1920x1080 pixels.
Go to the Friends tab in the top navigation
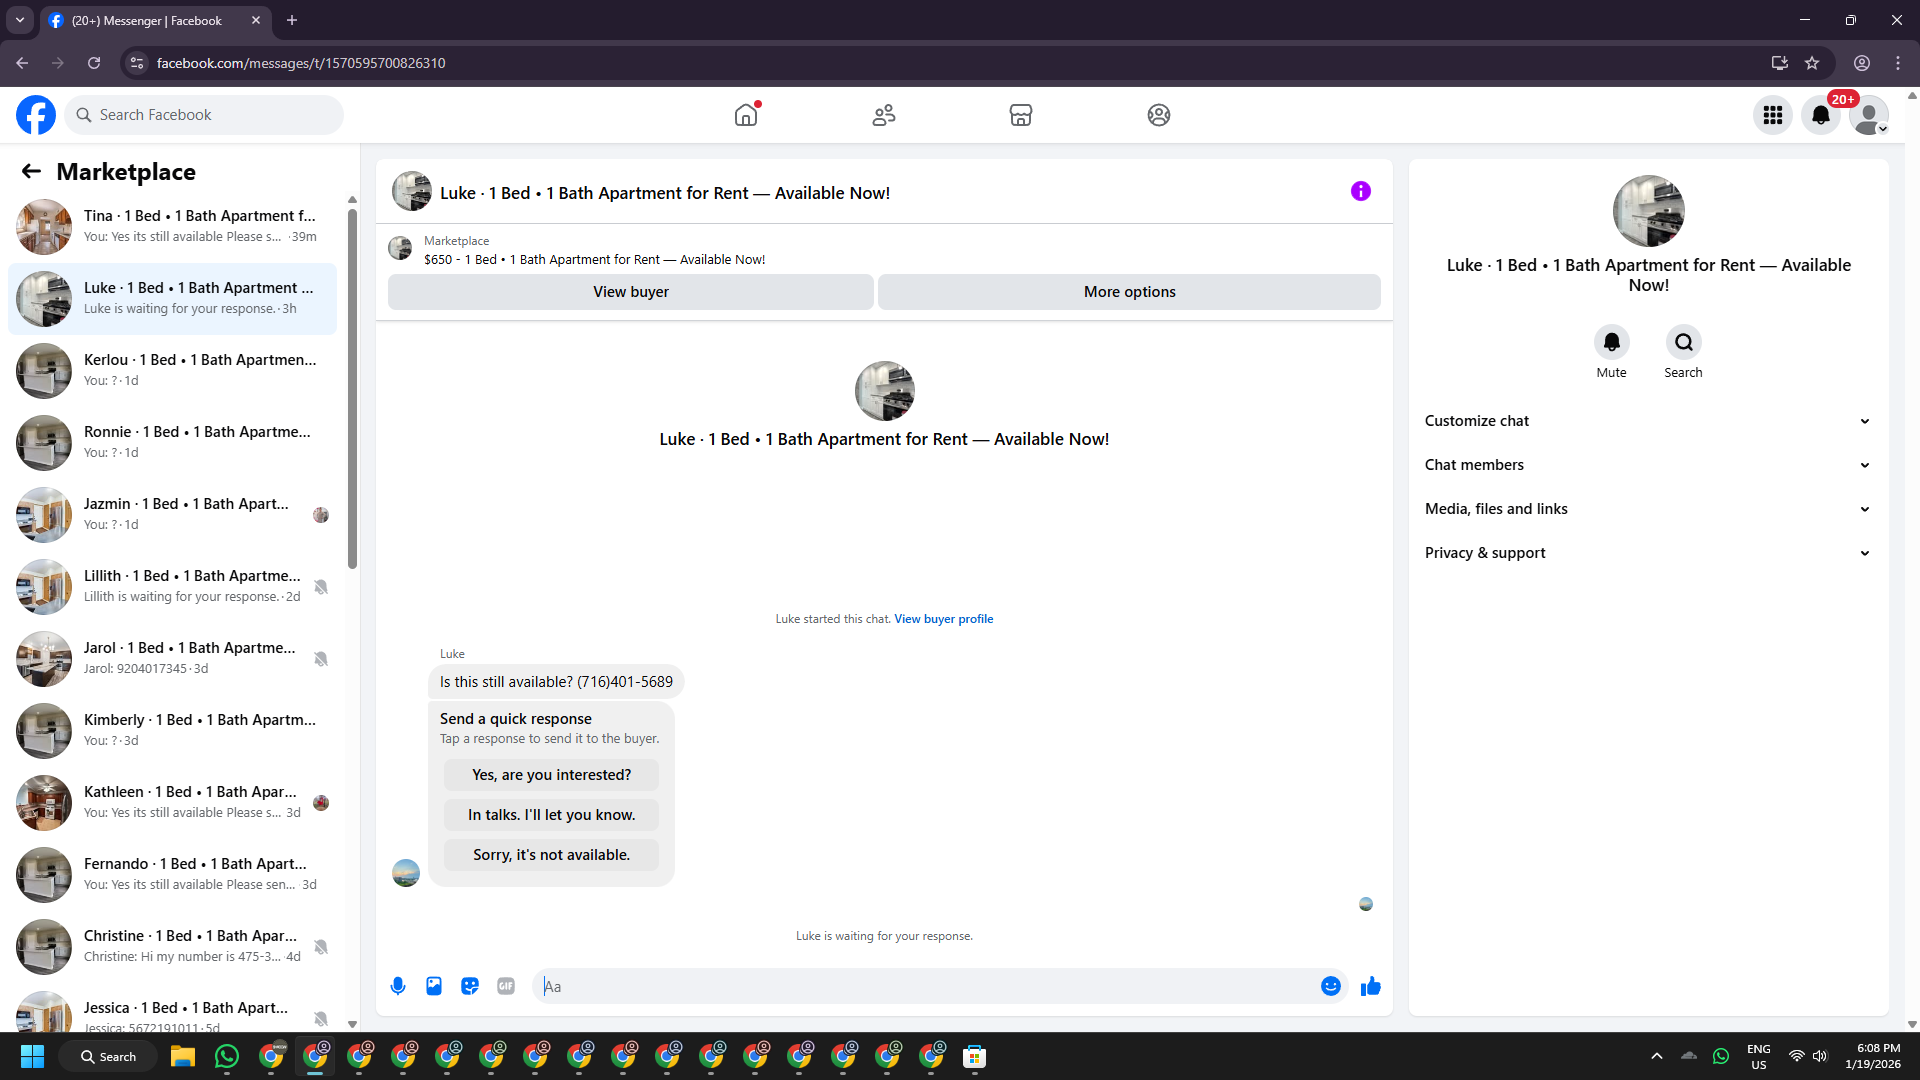coord(883,115)
